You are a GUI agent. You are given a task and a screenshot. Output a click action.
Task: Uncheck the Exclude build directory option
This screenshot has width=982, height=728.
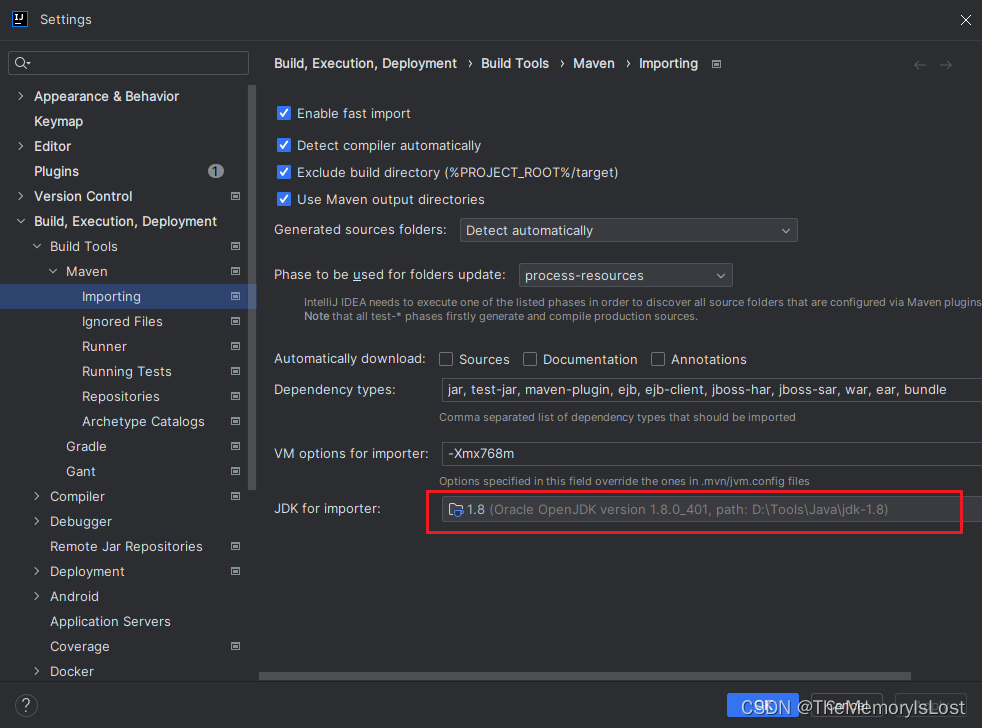point(284,172)
